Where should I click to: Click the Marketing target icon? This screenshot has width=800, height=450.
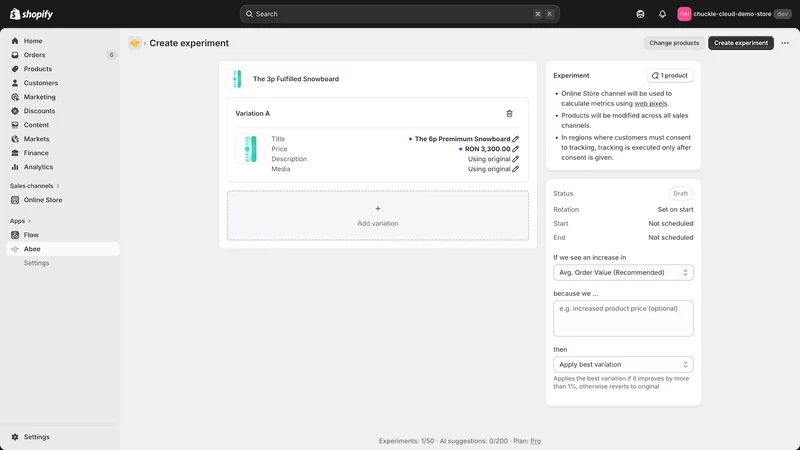tap(15, 97)
